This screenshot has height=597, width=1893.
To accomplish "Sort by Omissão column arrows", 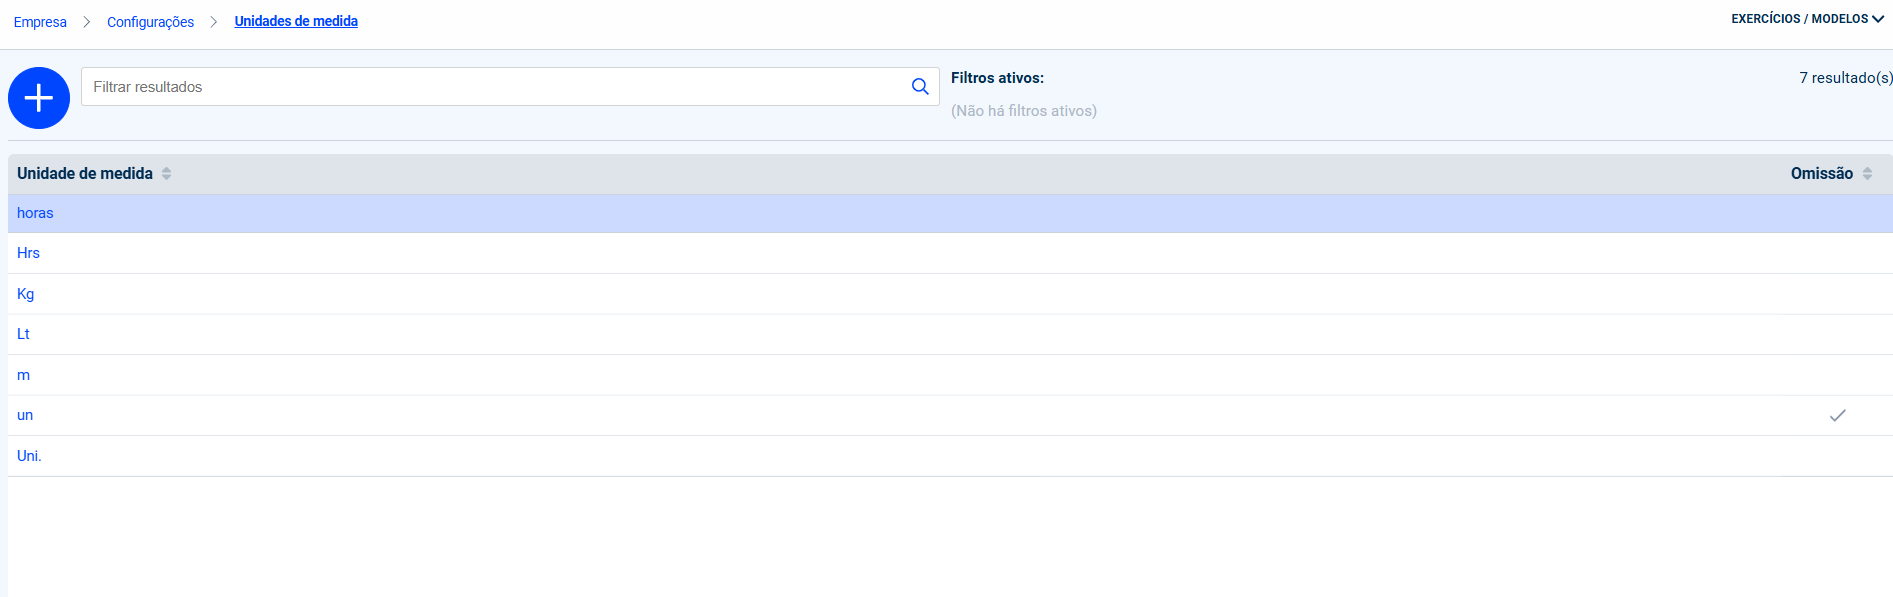I will [x=1867, y=174].
